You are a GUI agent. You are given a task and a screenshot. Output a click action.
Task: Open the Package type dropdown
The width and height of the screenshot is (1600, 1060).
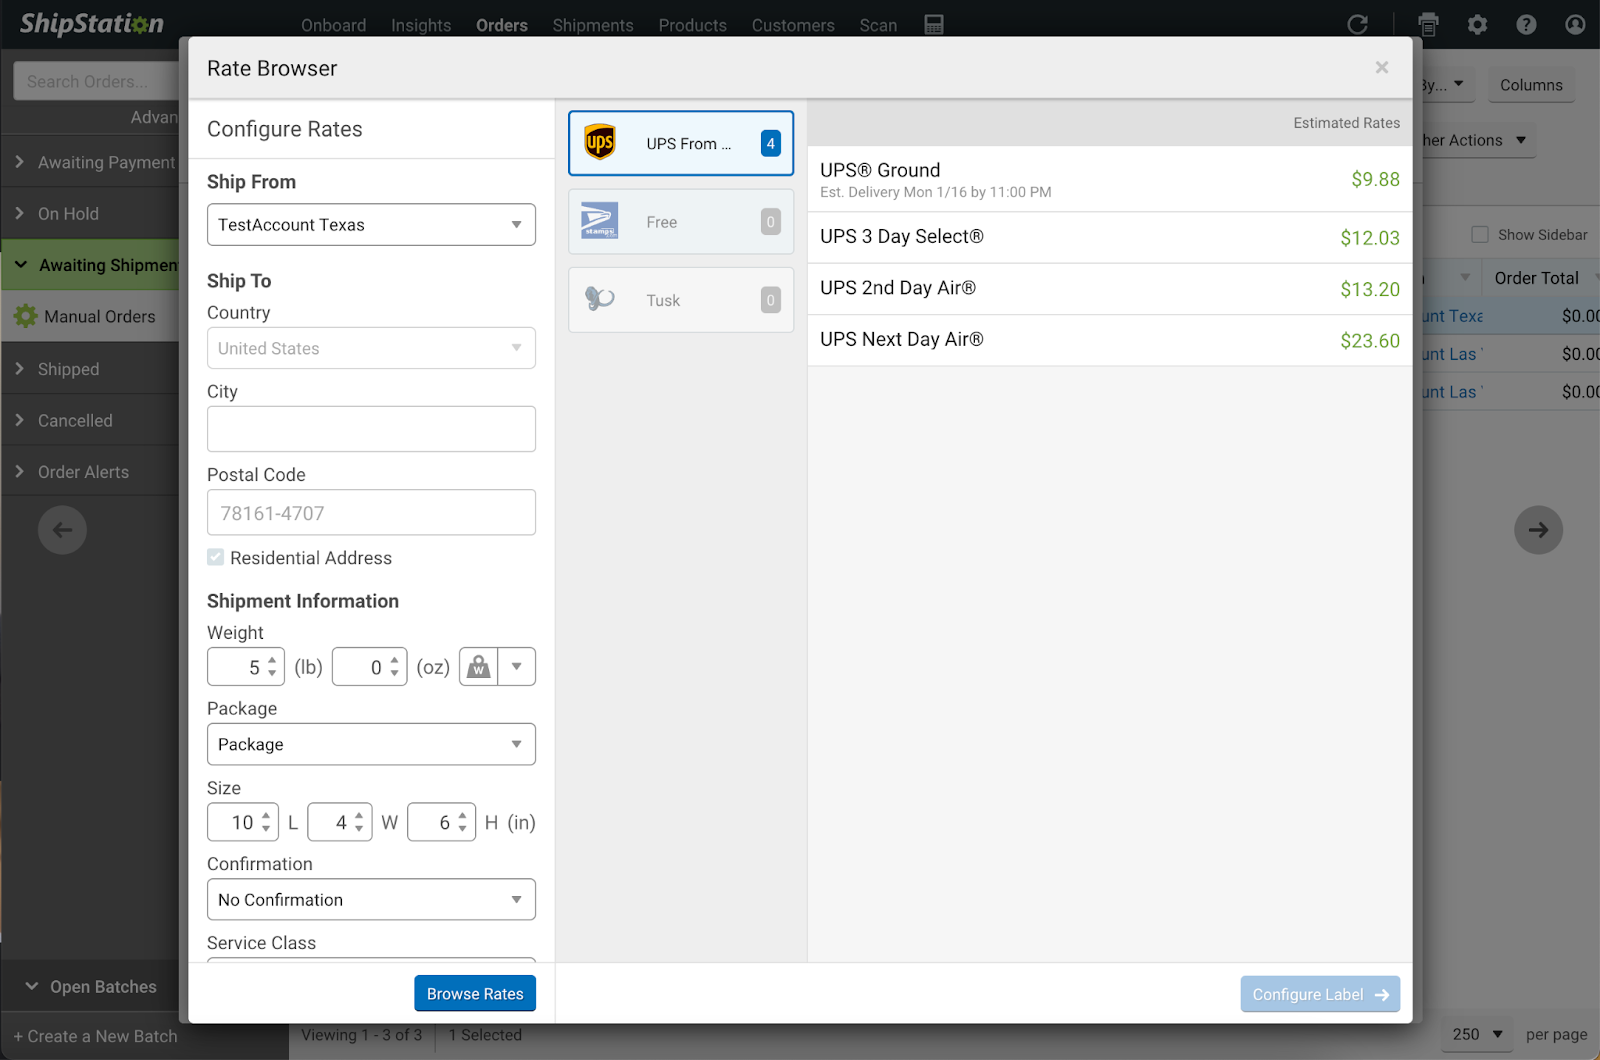(371, 744)
